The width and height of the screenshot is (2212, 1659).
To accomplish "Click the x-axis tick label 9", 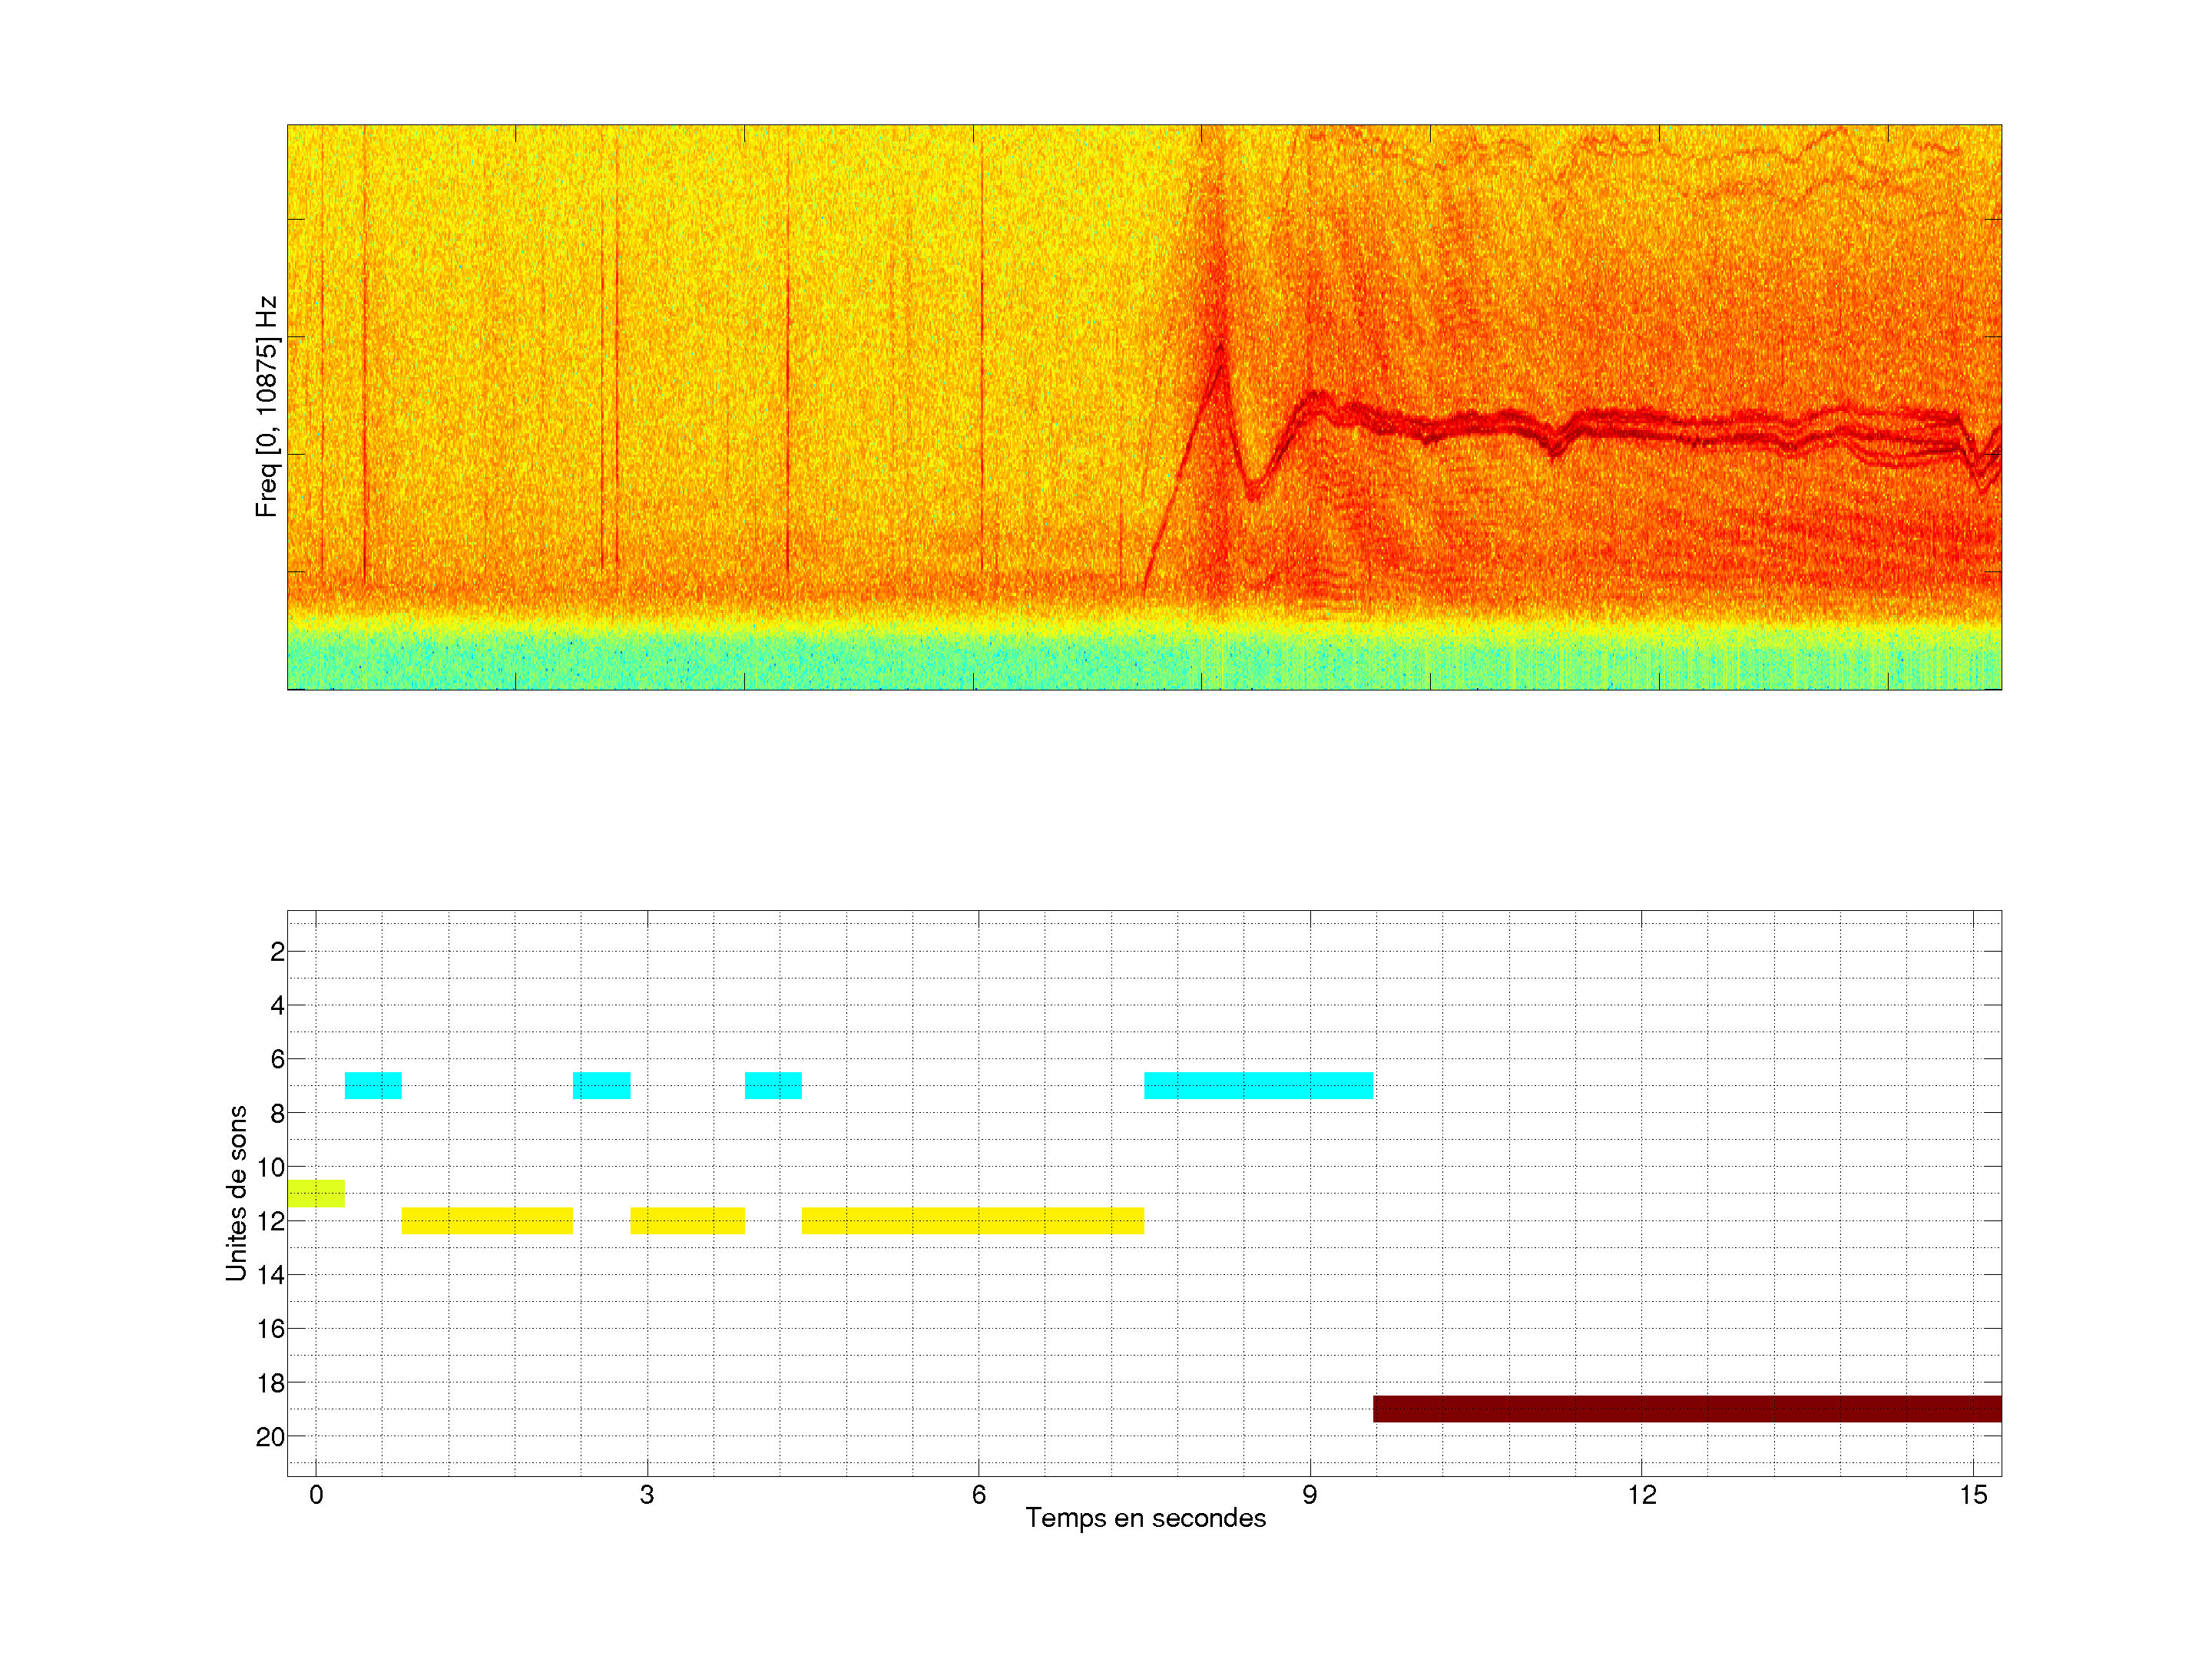I will [x=1309, y=1495].
